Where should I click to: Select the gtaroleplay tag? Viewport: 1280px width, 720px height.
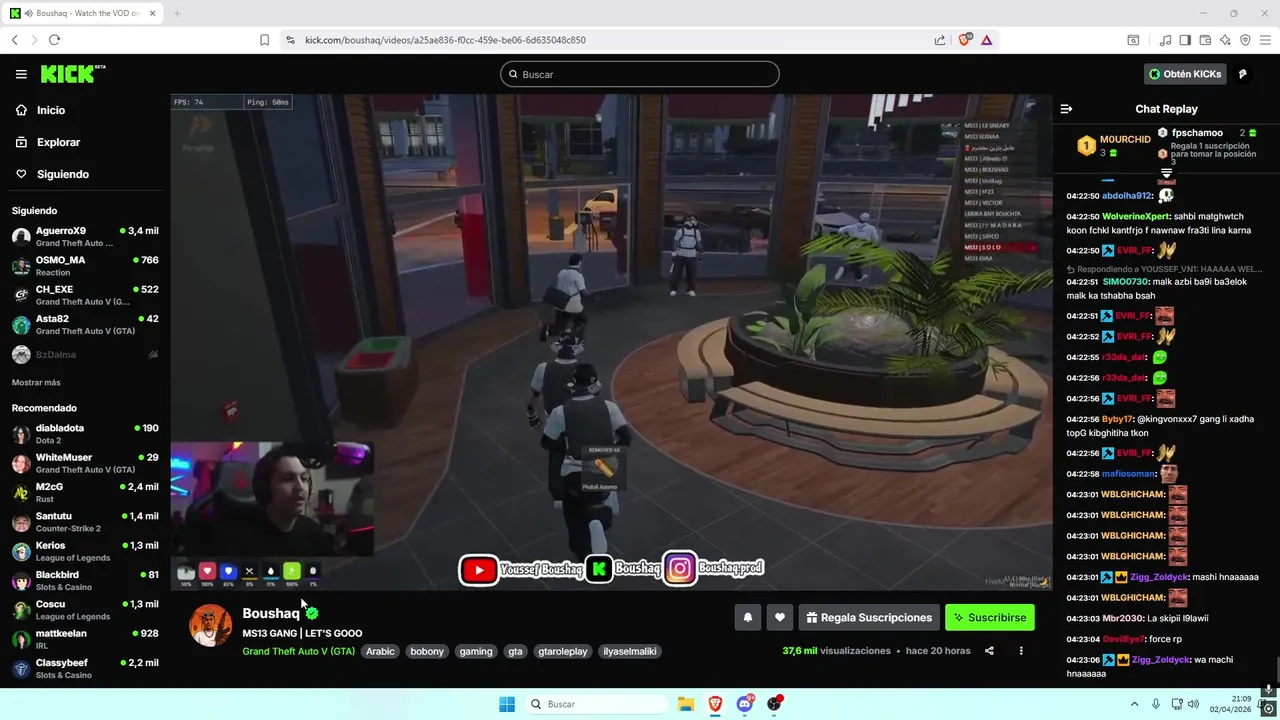click(563, 651)
